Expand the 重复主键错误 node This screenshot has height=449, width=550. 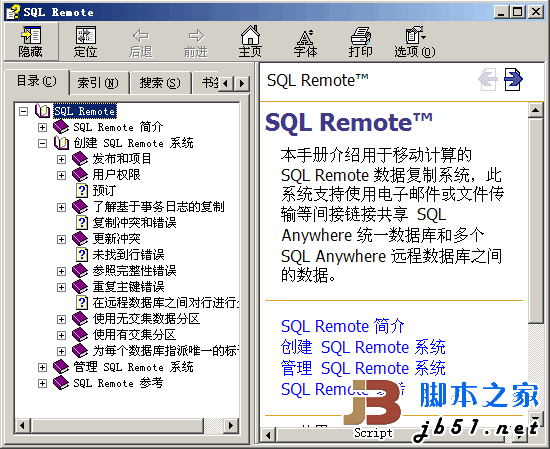click(x=61, y=287)
